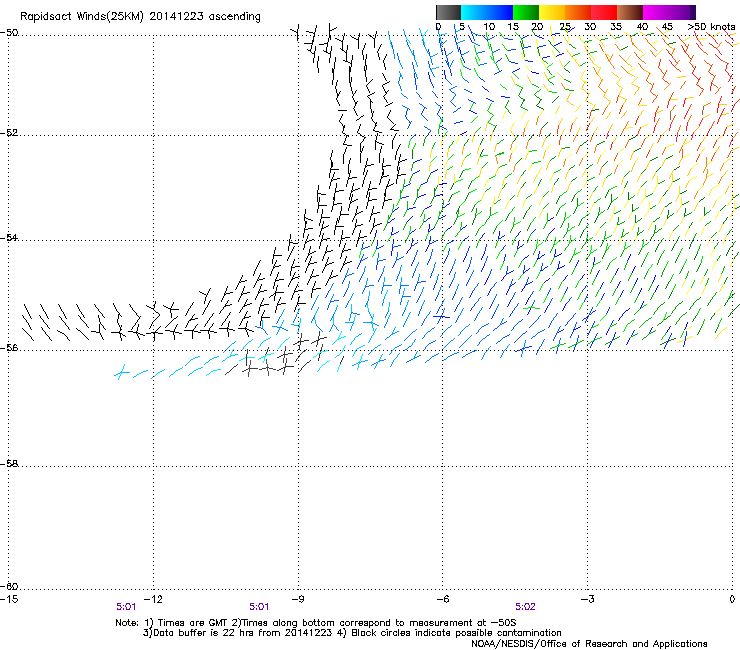Screen dimensions: 740x650
Task: Select the yellow 20-25 knots legend swatch
Action: point(552,12)
